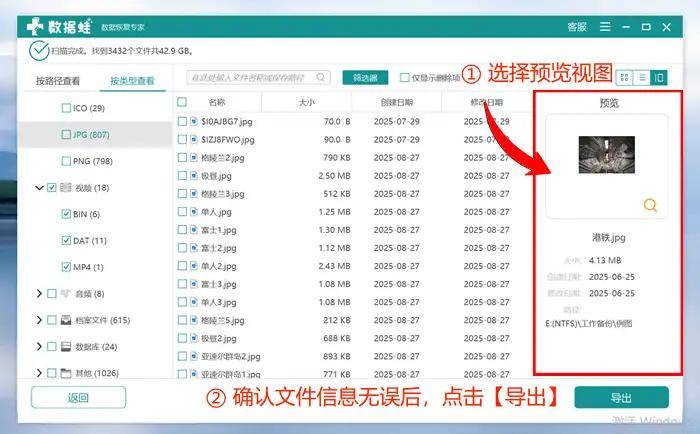Switch to list view icon

point(642,77)
